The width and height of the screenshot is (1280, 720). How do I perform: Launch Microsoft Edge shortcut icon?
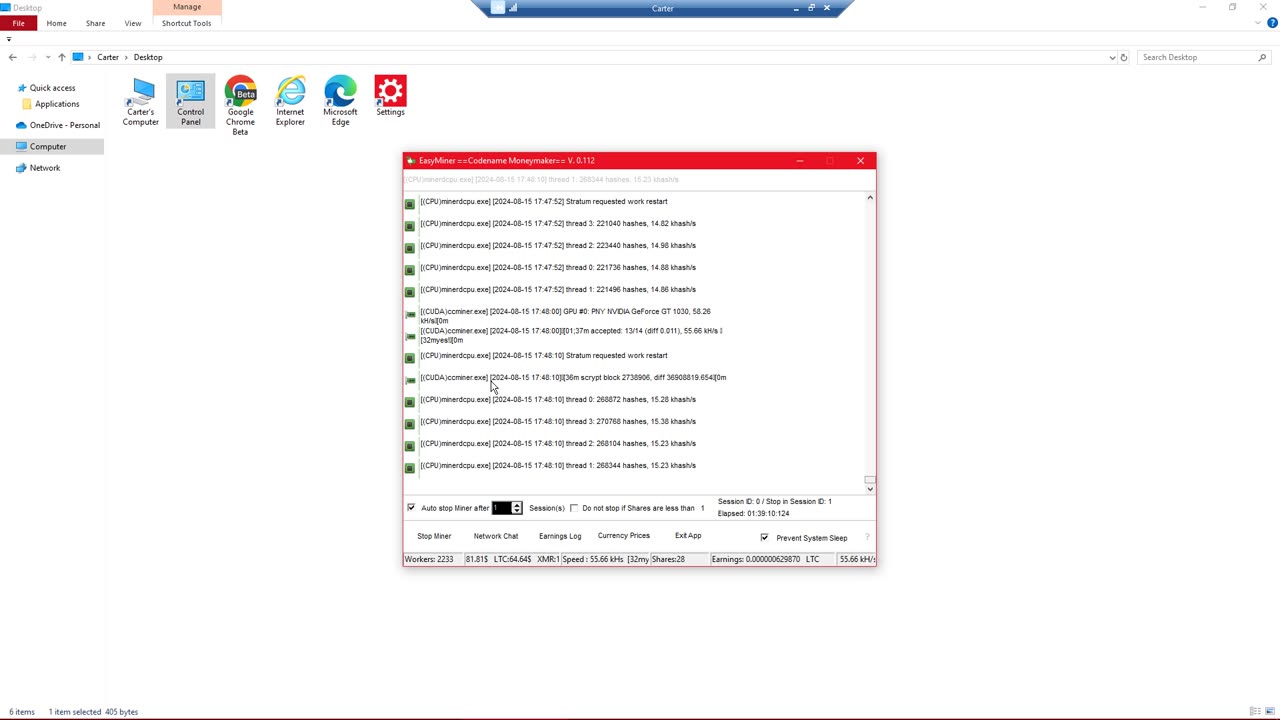pos(340,101)
